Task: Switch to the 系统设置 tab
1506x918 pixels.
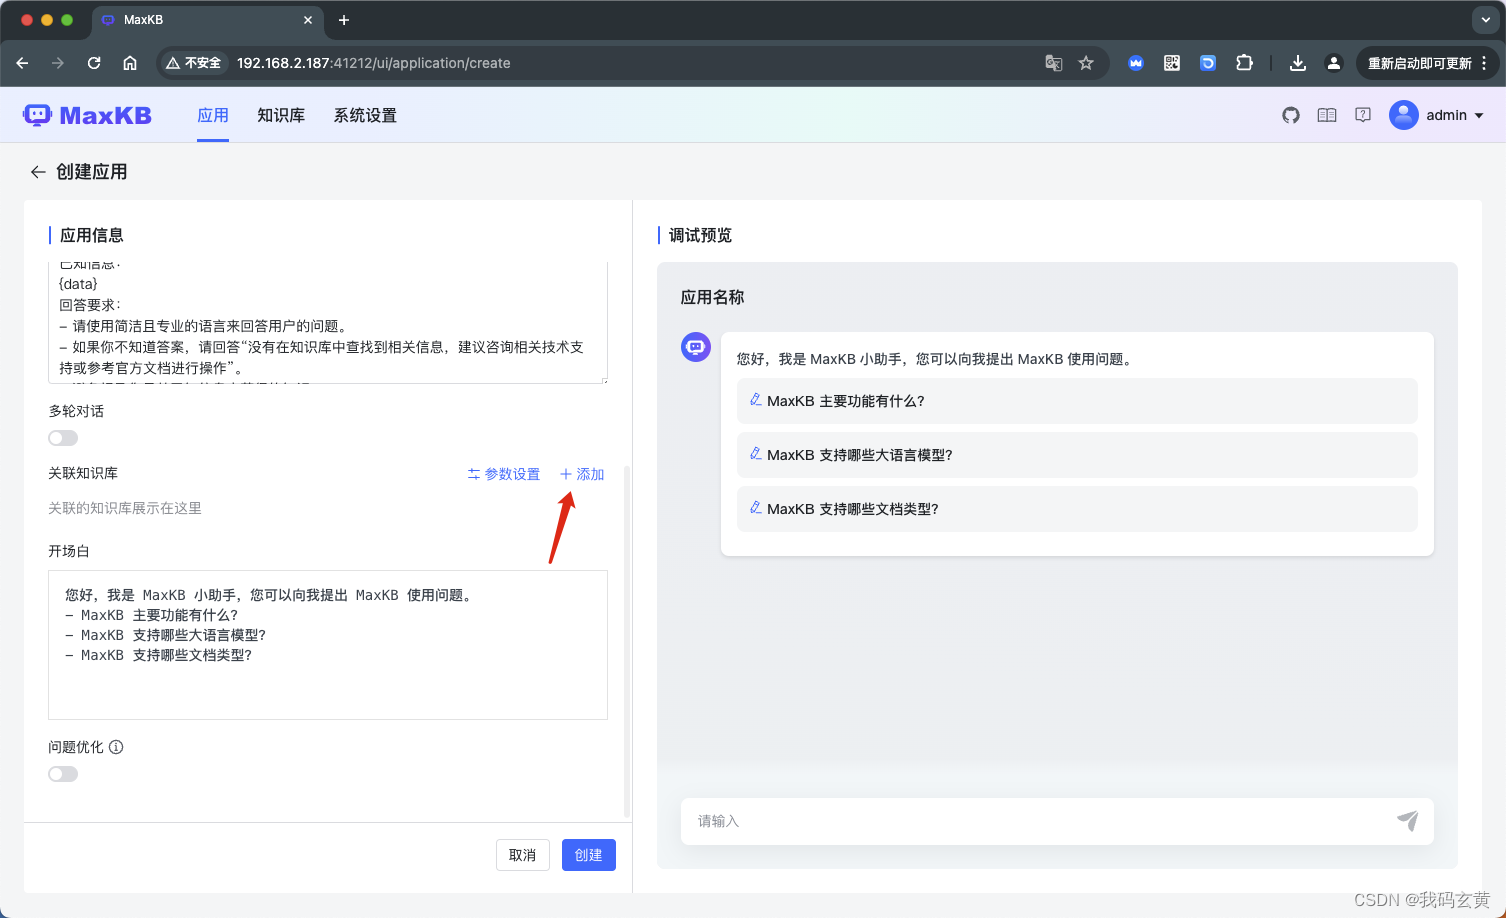Action: click(365, 115)
